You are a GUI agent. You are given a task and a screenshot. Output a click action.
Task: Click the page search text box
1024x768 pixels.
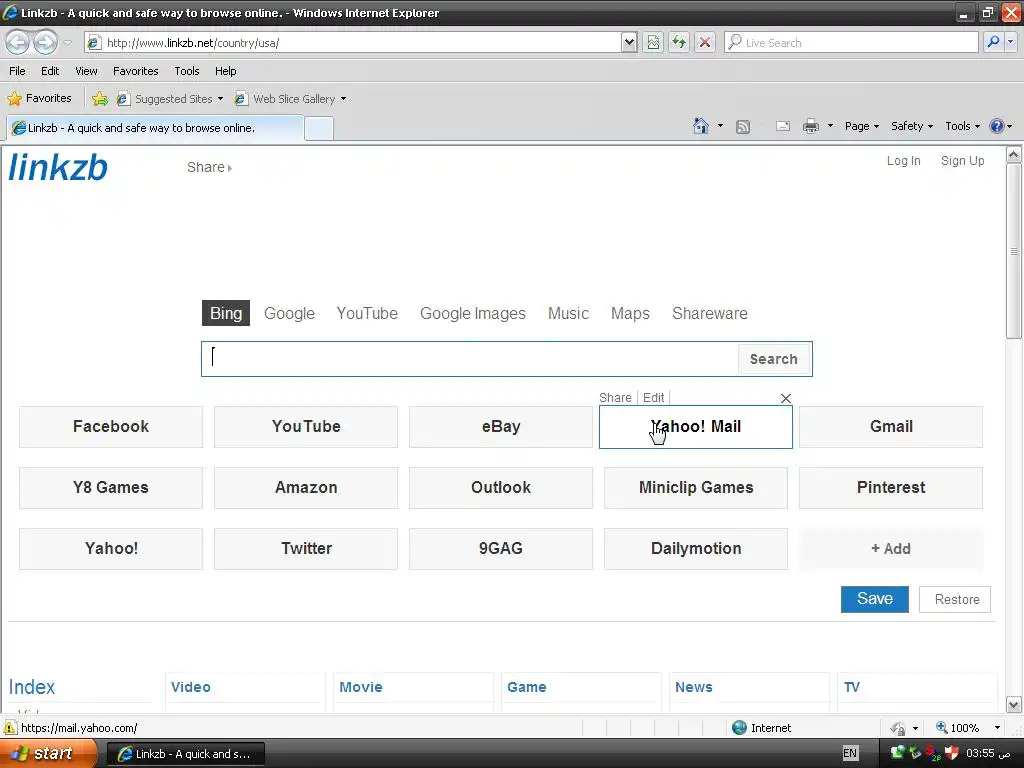click(x=470, y=359)
